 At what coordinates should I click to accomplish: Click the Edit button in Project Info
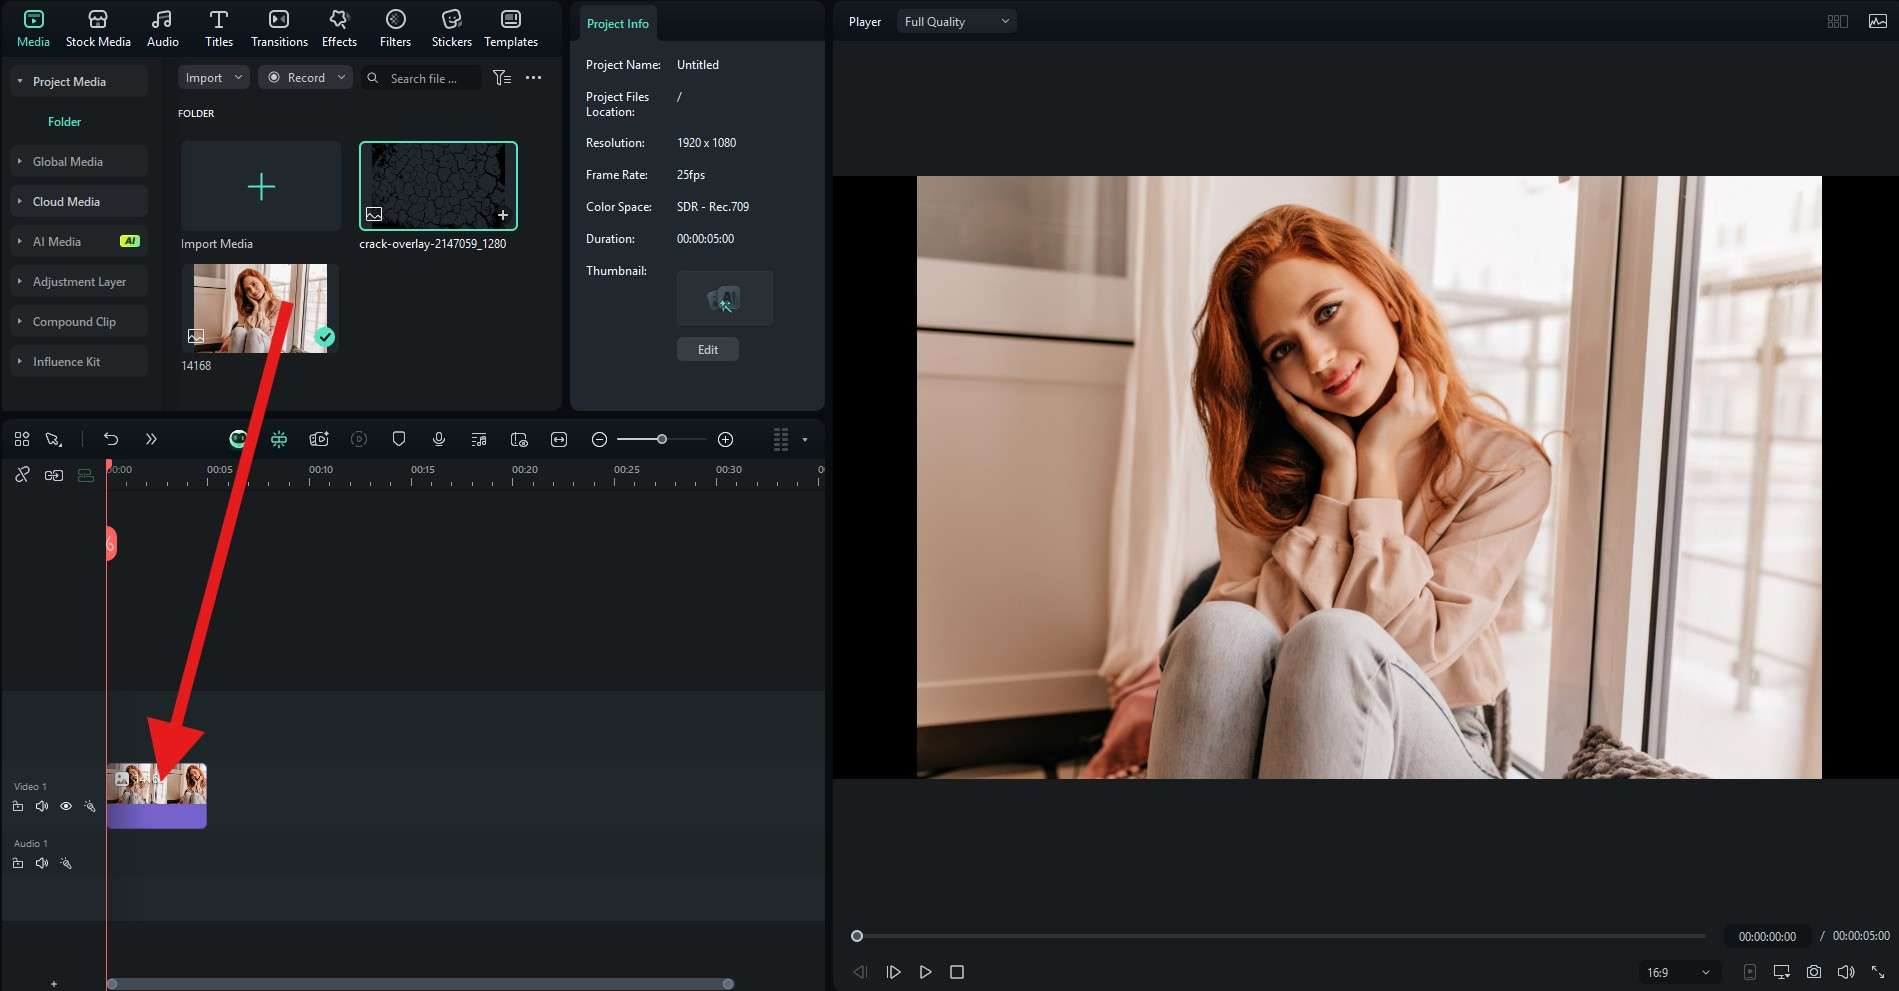tap(708, 349)
